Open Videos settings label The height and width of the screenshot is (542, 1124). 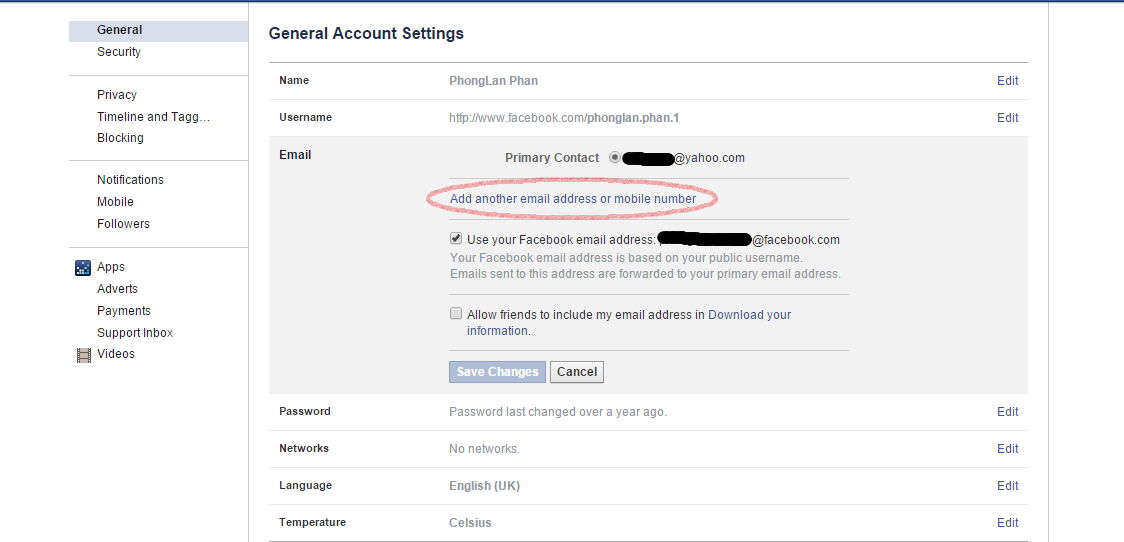(116, 353)
